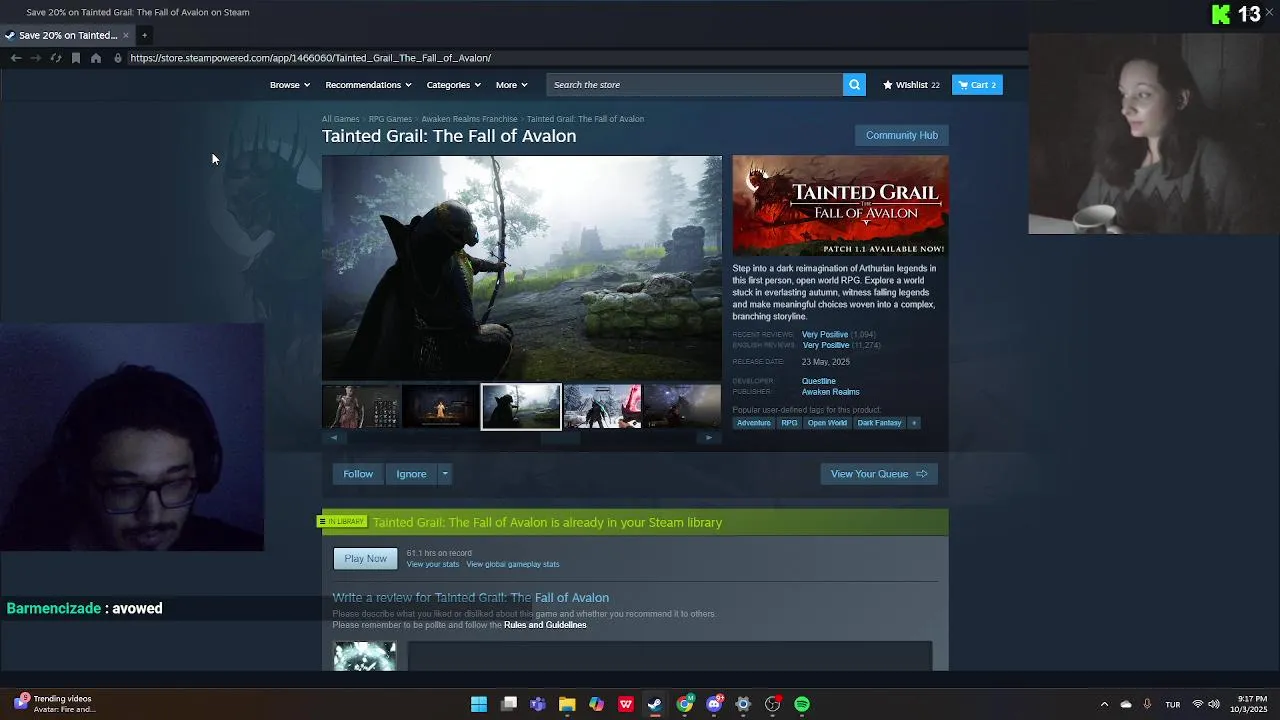This screenshot has width=1280, height=720.
Task: Open the Wishlist with the star icon
Action: tap(911, 85)
